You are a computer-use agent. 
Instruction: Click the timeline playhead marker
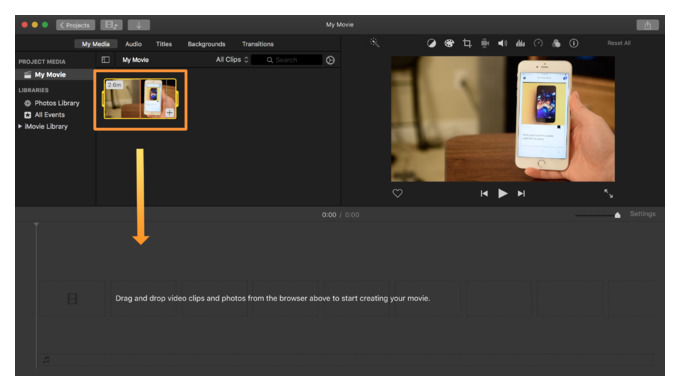(x=36, y=225)
